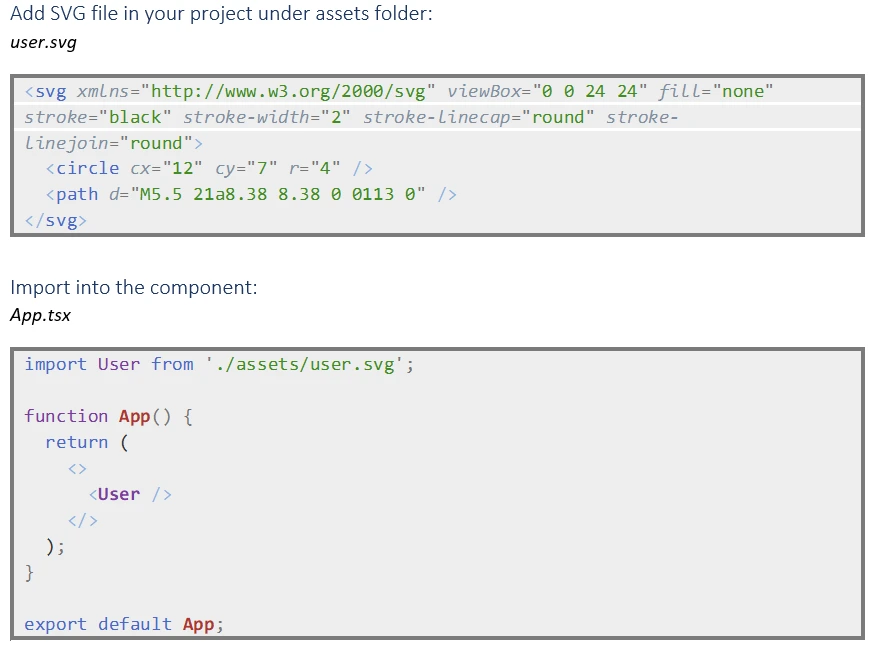Click the circle element line
Image resolution: width=872 pixels, height=652 pixels.
coord(209,169)
